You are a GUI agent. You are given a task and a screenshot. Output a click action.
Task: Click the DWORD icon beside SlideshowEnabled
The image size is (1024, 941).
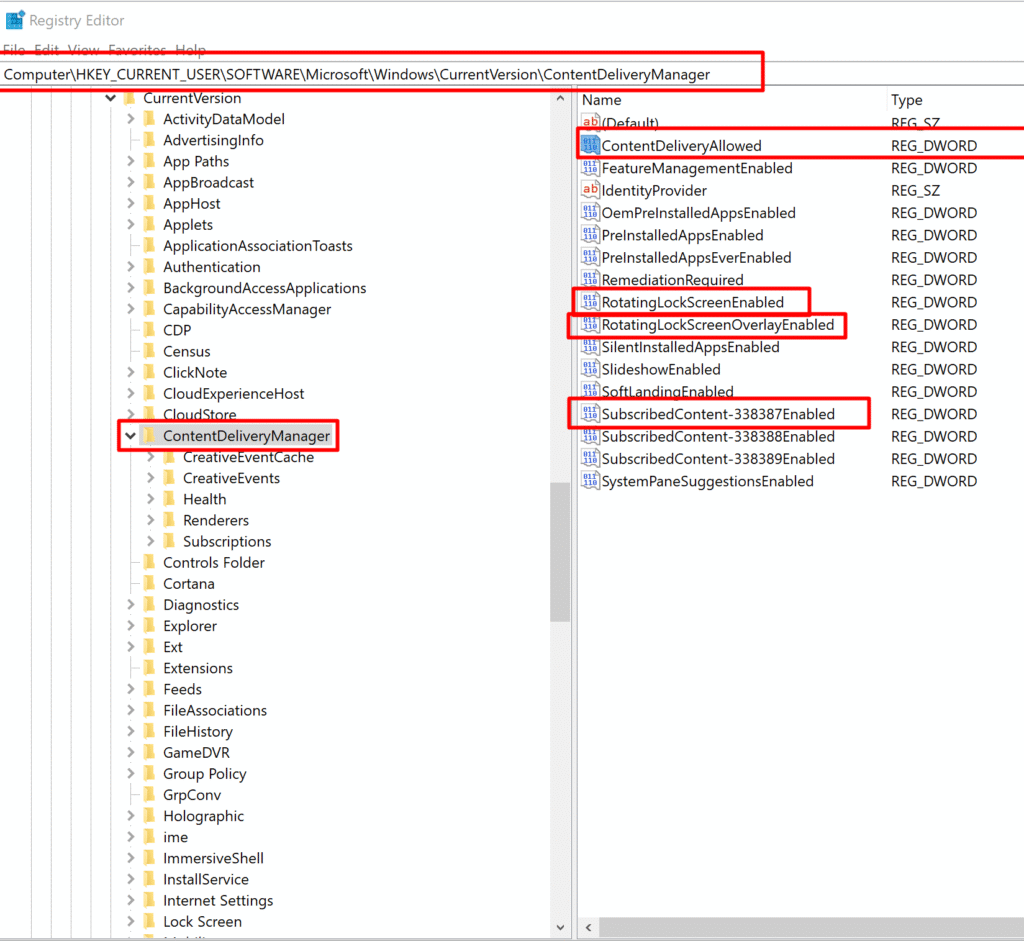[x=590, y=370]
